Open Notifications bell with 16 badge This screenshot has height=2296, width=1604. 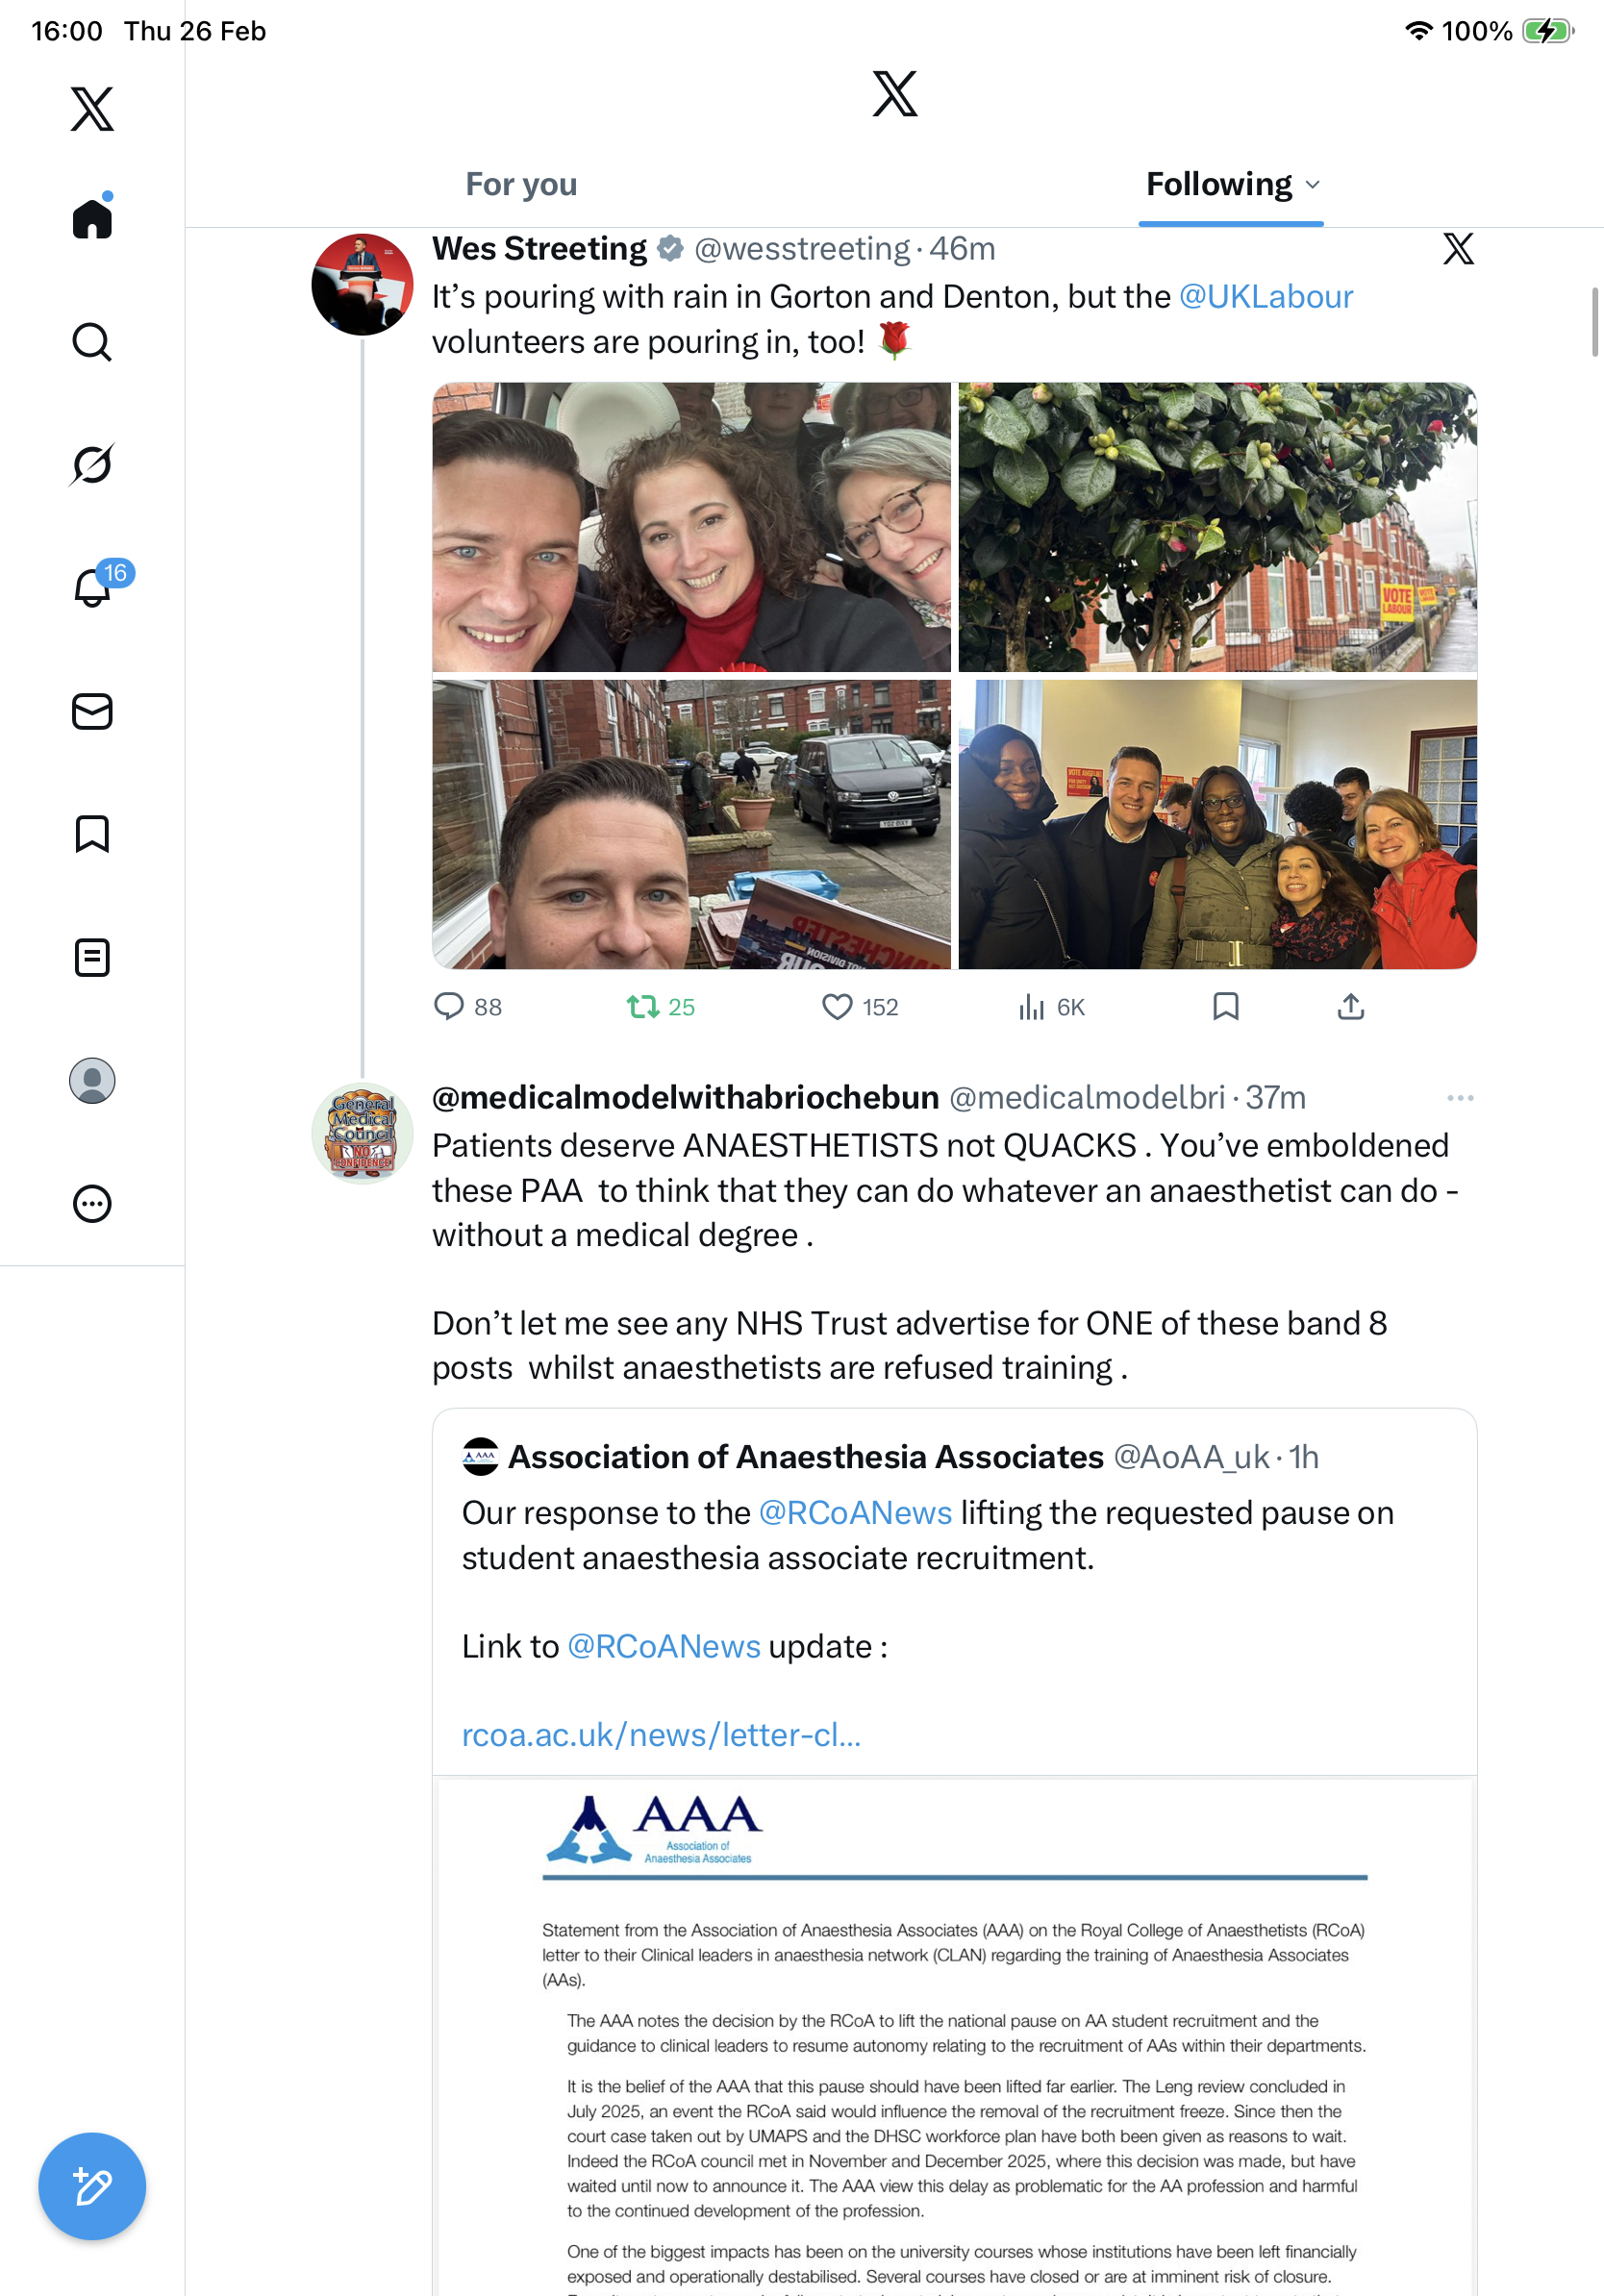pyautogui.click(x=92, y=586)
